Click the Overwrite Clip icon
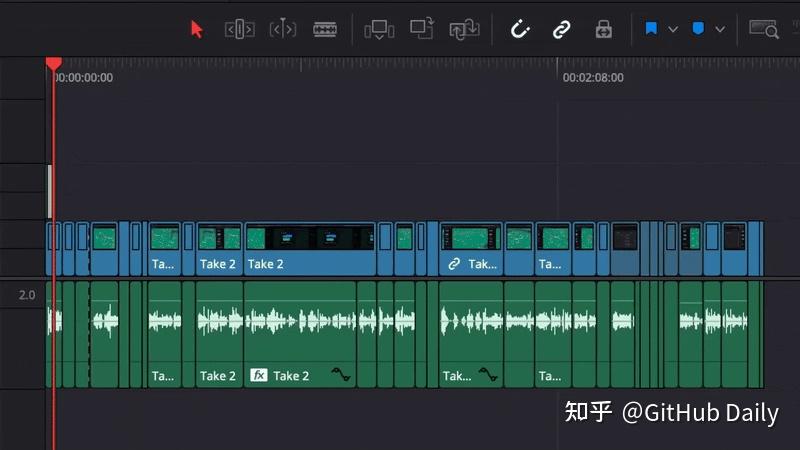This screenshot has width=800, height=450. pos(422,29)
